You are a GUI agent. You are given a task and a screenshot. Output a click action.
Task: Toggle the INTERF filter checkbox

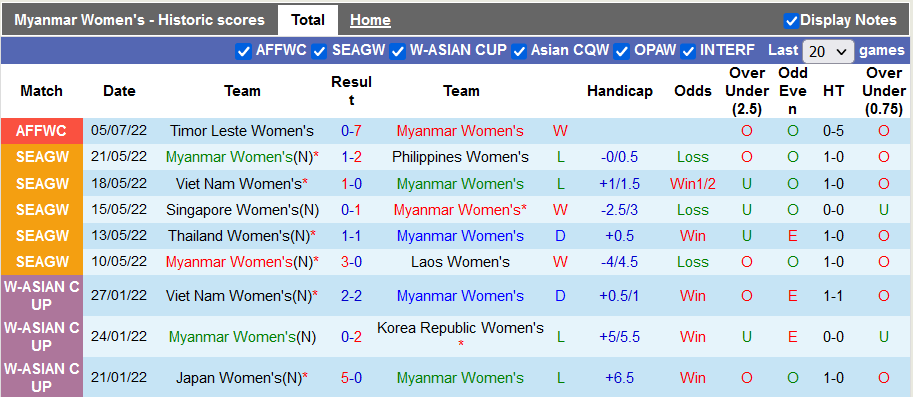click(688, 51)
